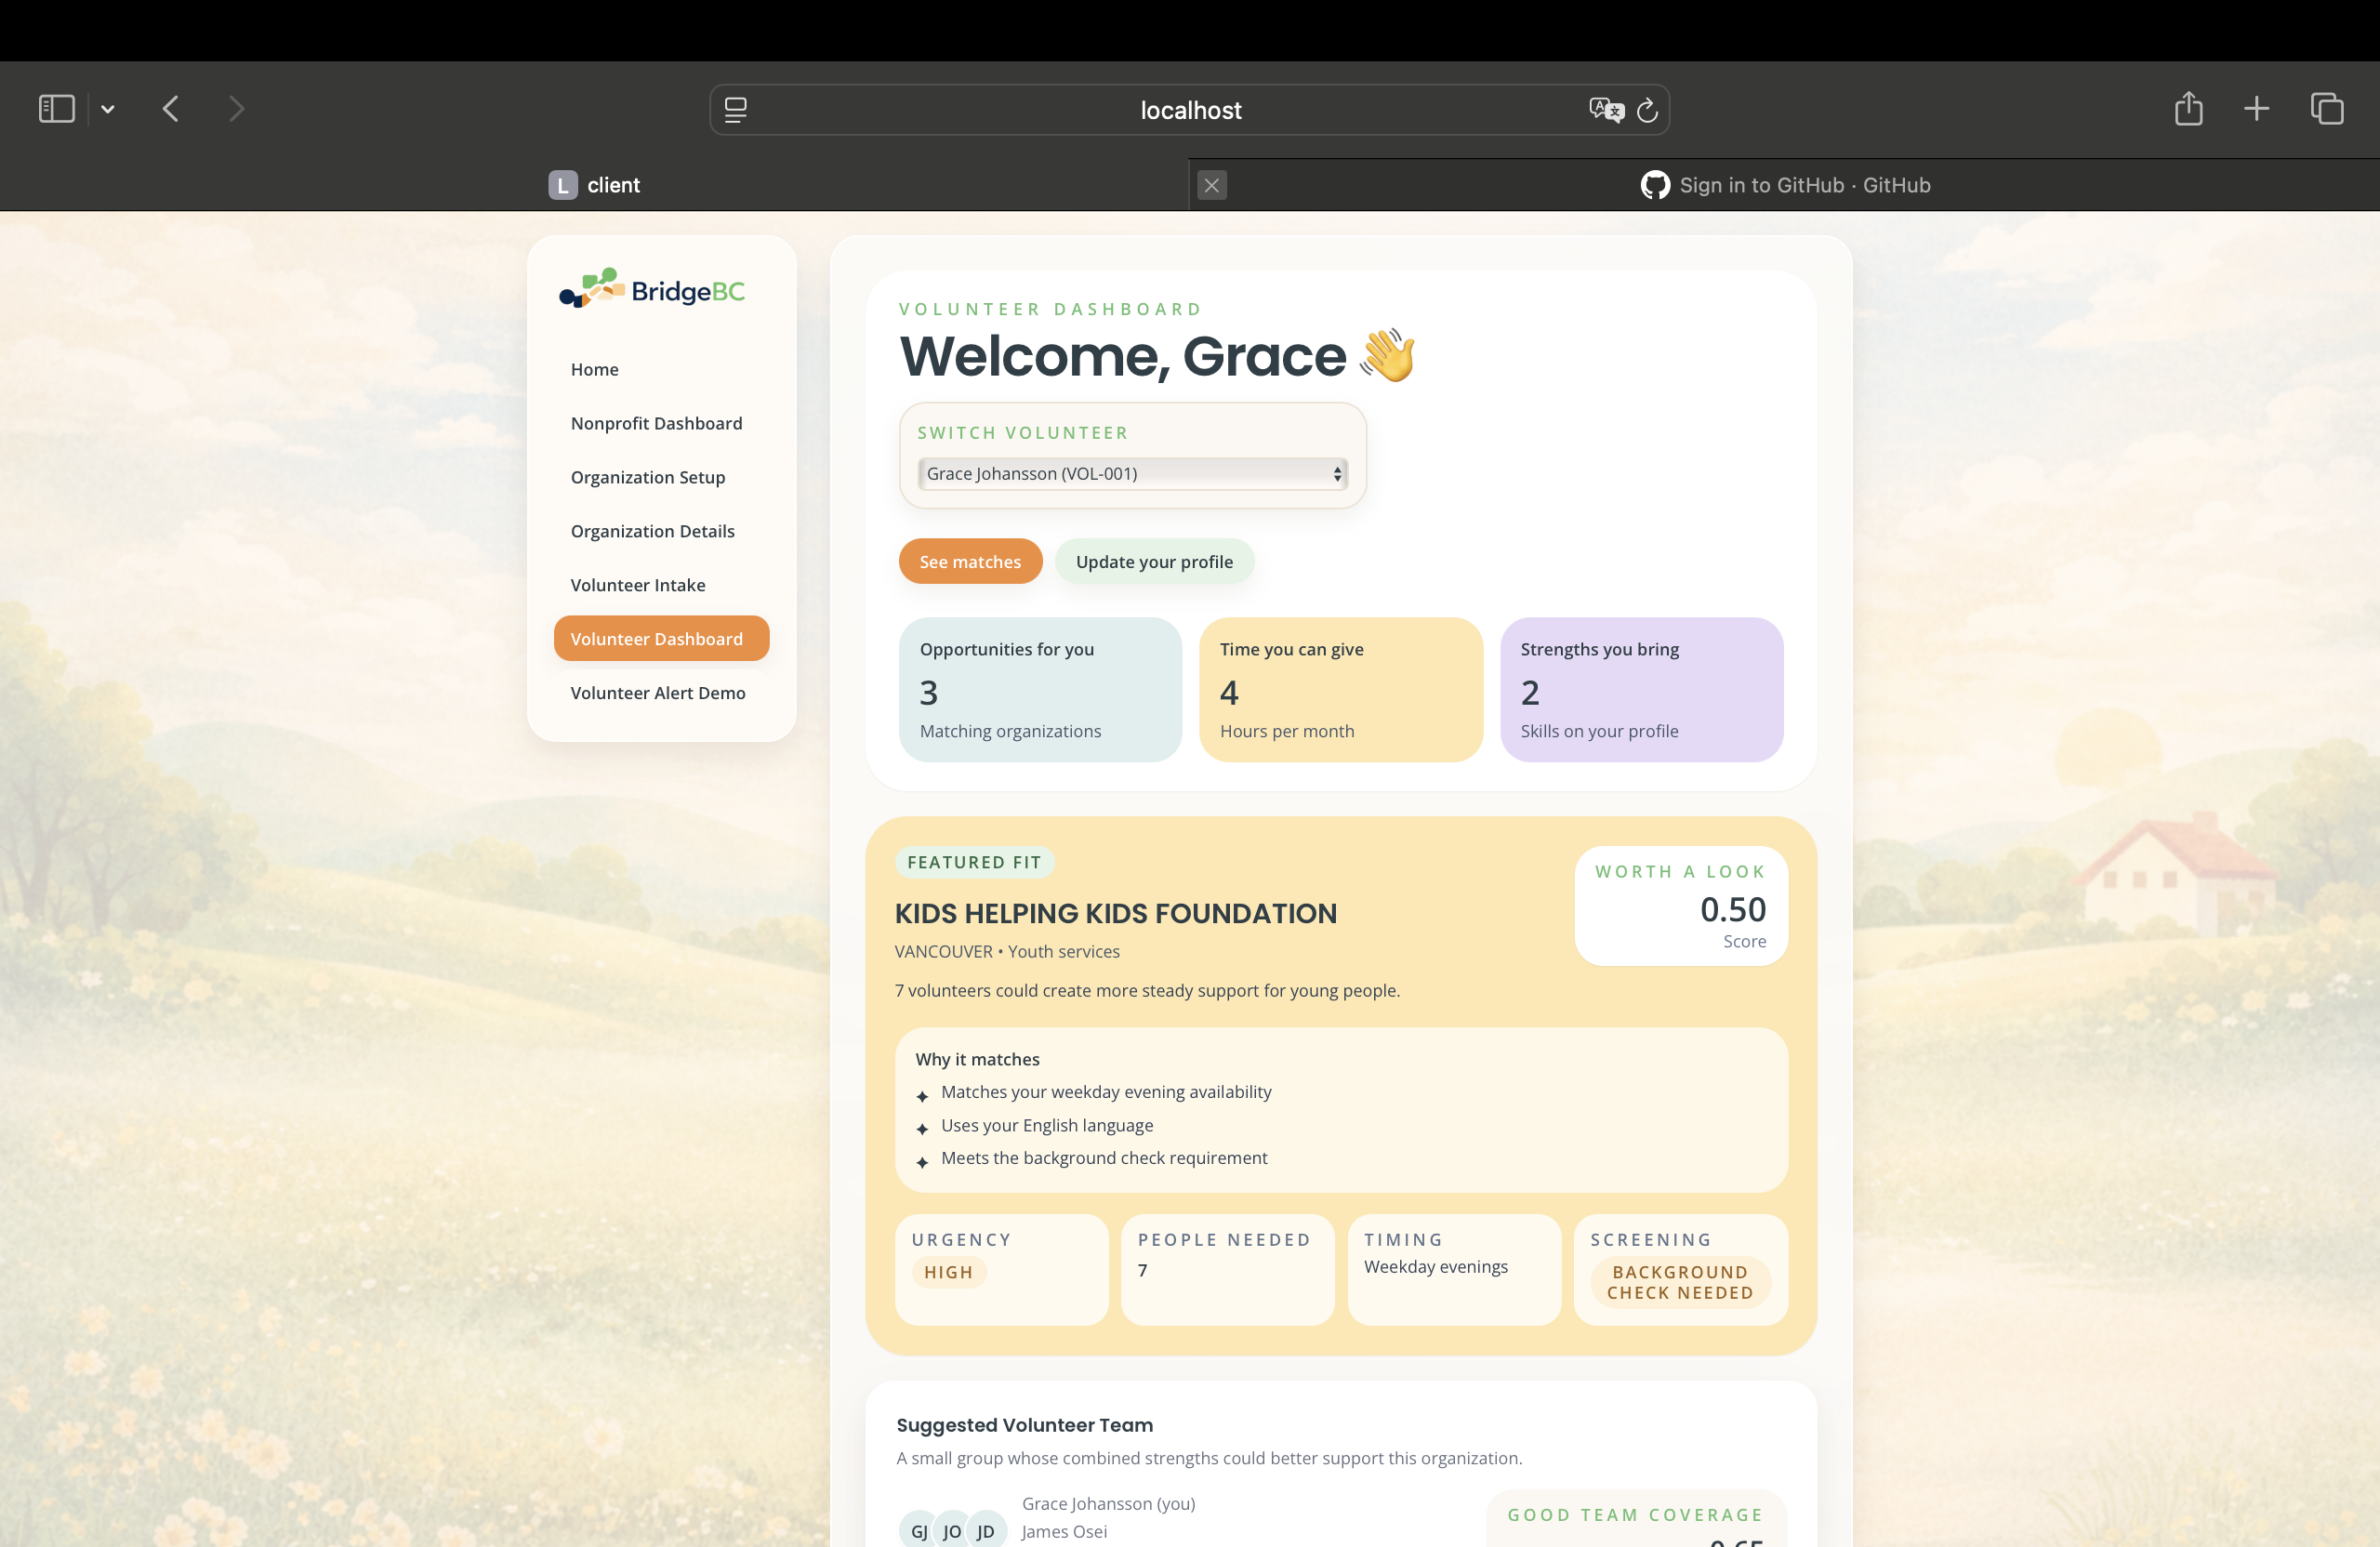Go back with the back arrow
The width and height of the screenshot is (2380, 1547).
tap(171, 109)
